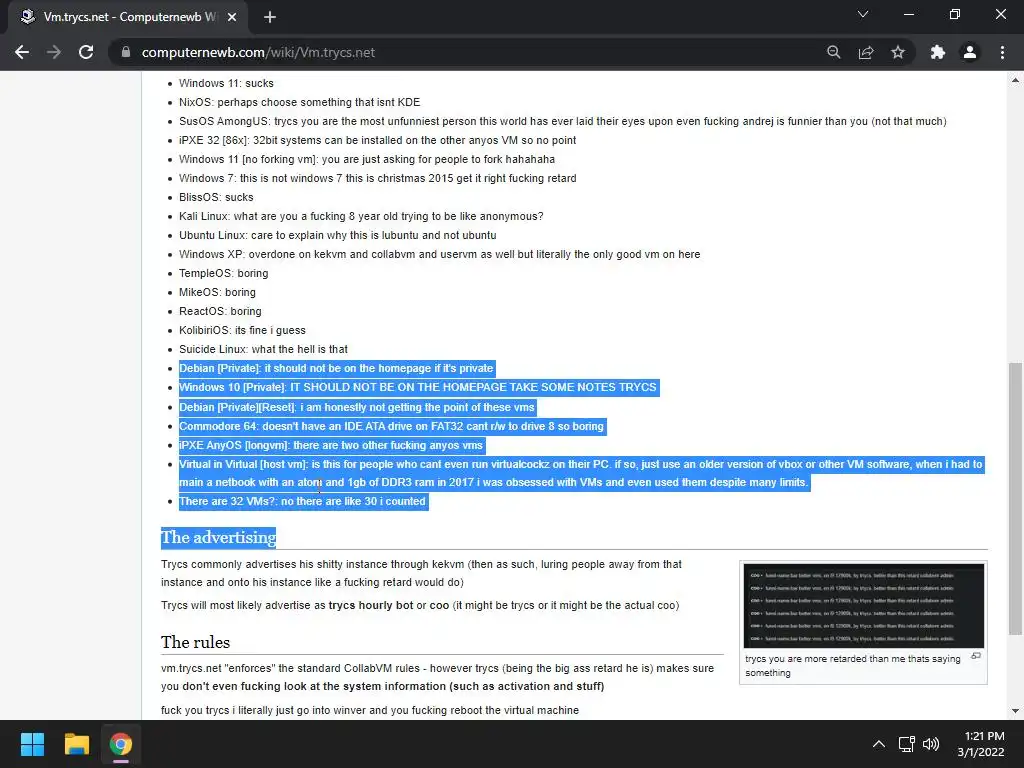Click the 'Debian [Private][Reset]' list entry
This screenshot has height=768, width=1024.
click(x=357, y=408)
